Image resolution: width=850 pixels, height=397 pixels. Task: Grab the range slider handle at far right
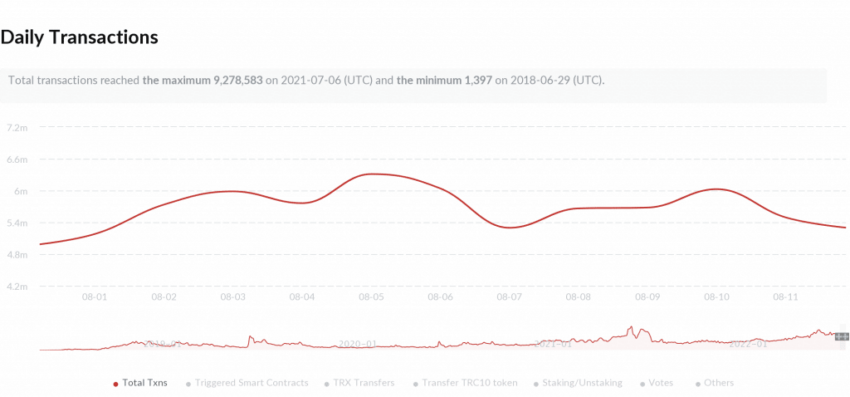[x=841, y=336]
